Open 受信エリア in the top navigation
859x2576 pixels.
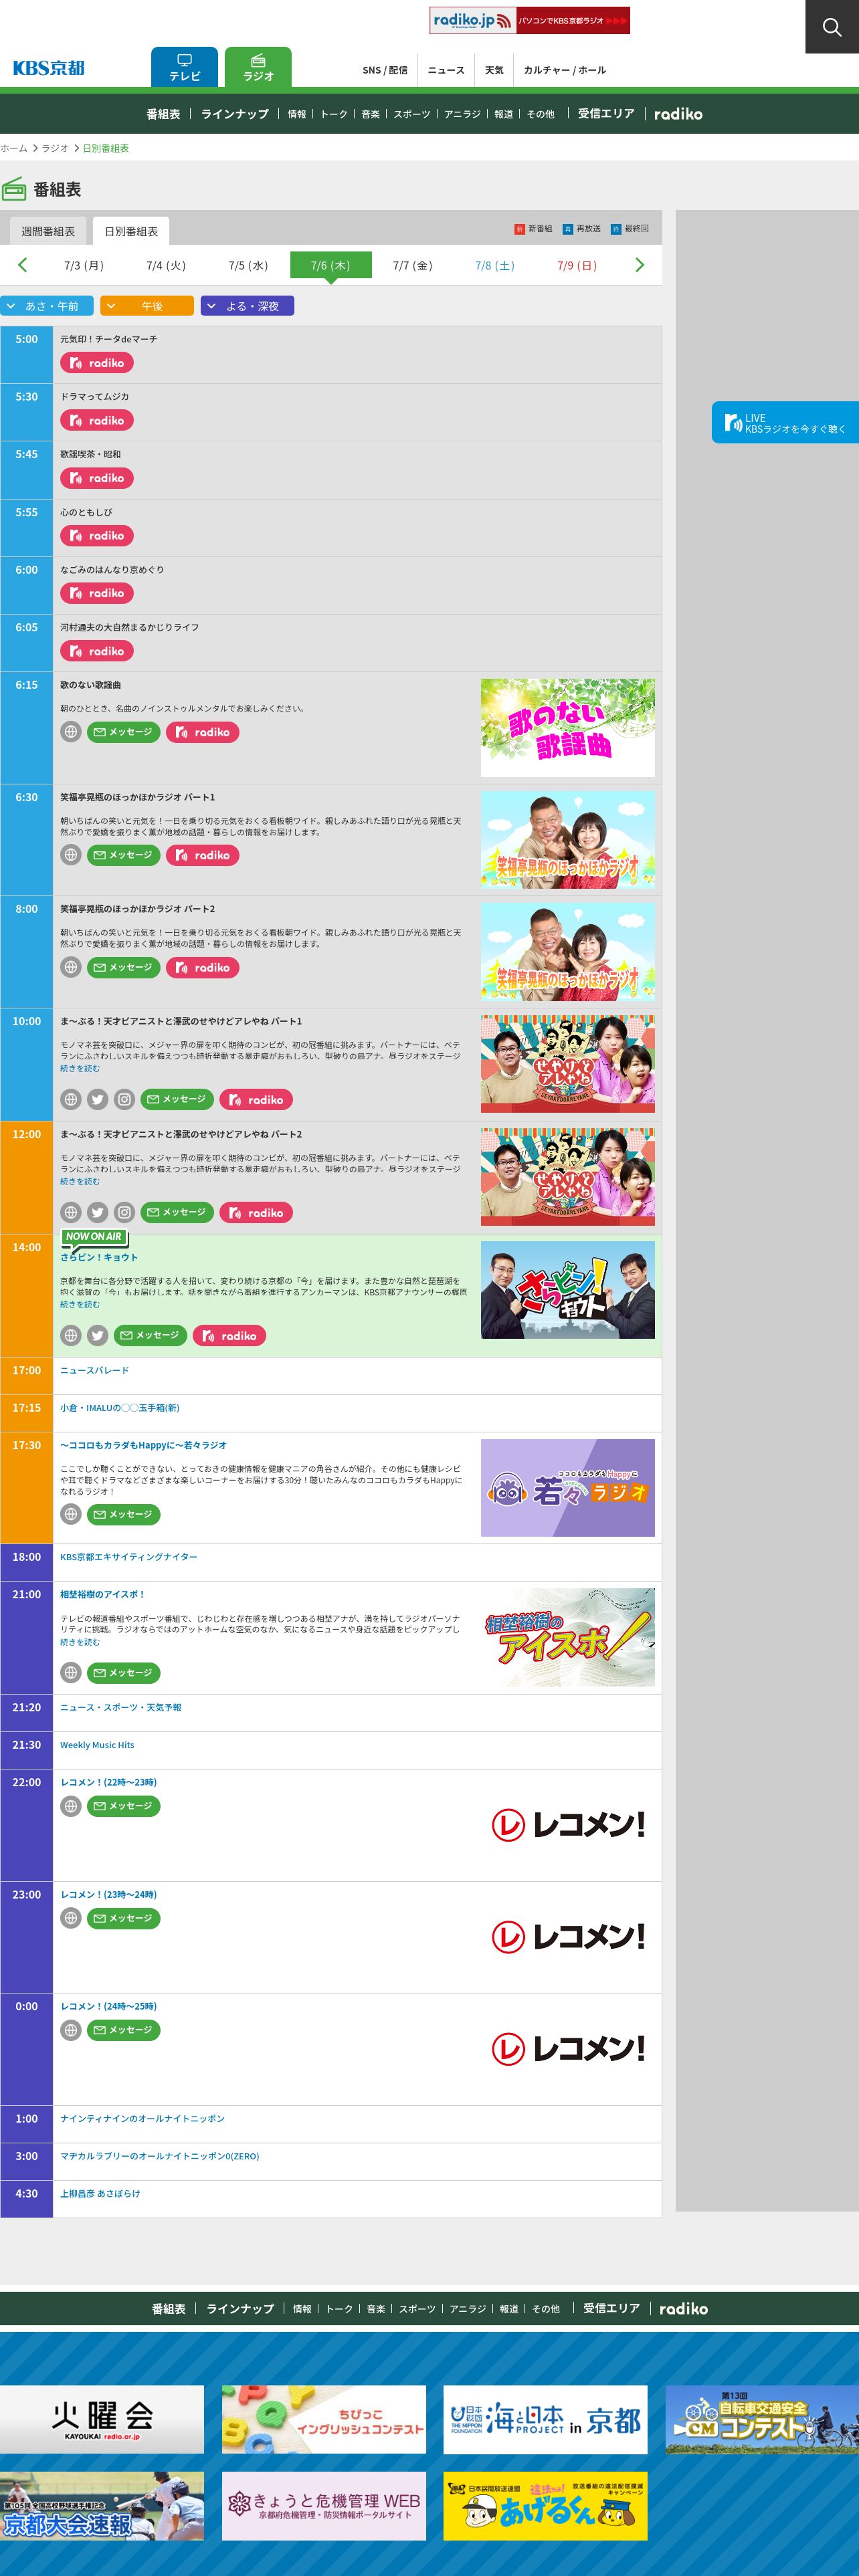(606, 114)
